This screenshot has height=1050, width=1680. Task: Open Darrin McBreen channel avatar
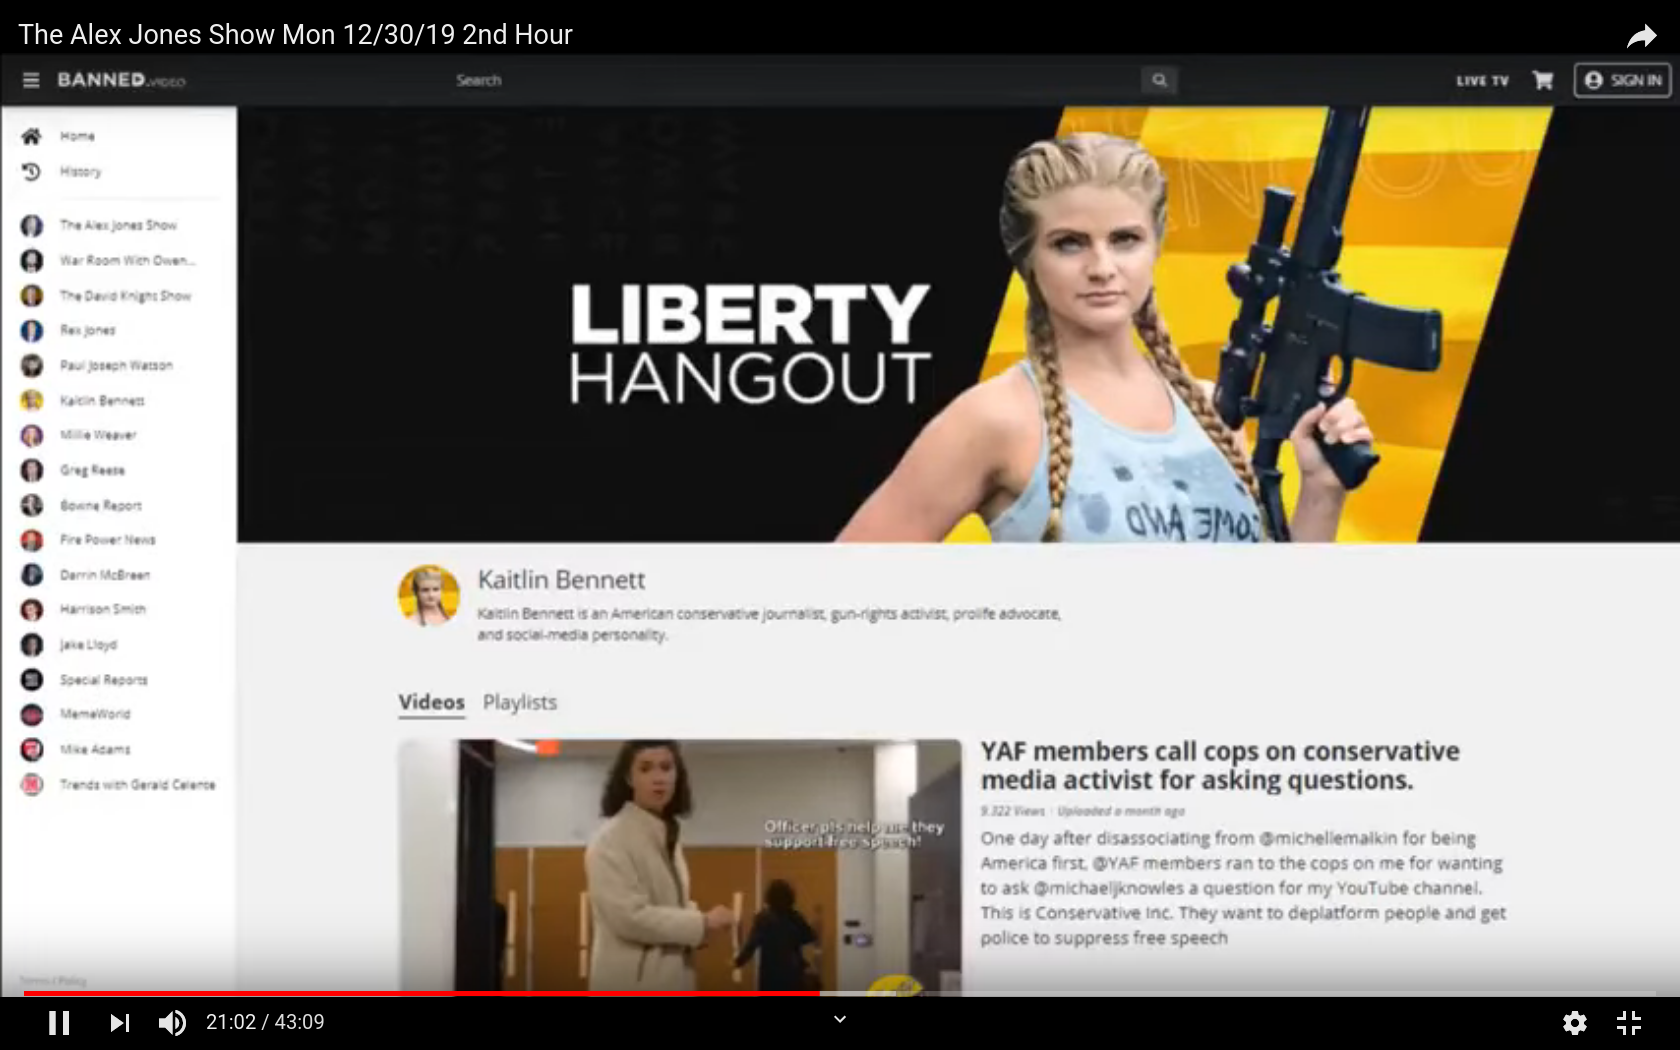click(32, 575)
